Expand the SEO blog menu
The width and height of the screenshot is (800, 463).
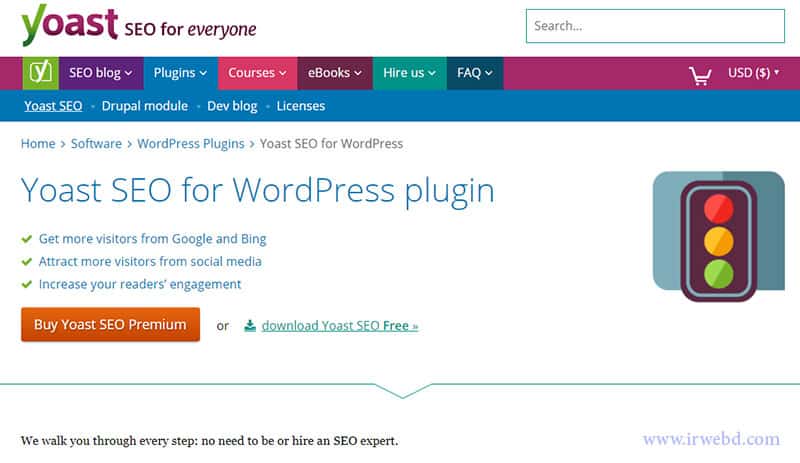coord(101,73)
